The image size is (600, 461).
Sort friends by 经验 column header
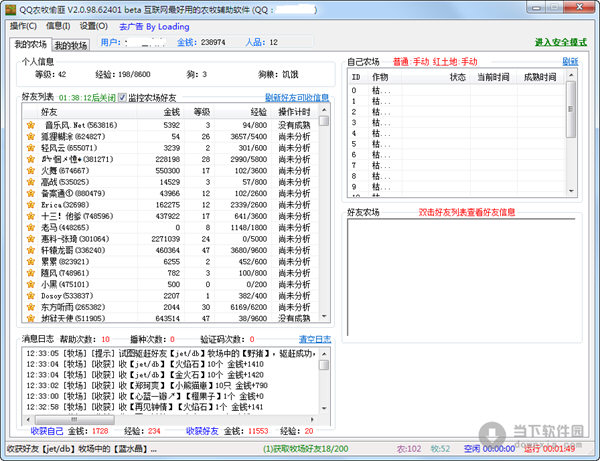(x=243, y=112)
